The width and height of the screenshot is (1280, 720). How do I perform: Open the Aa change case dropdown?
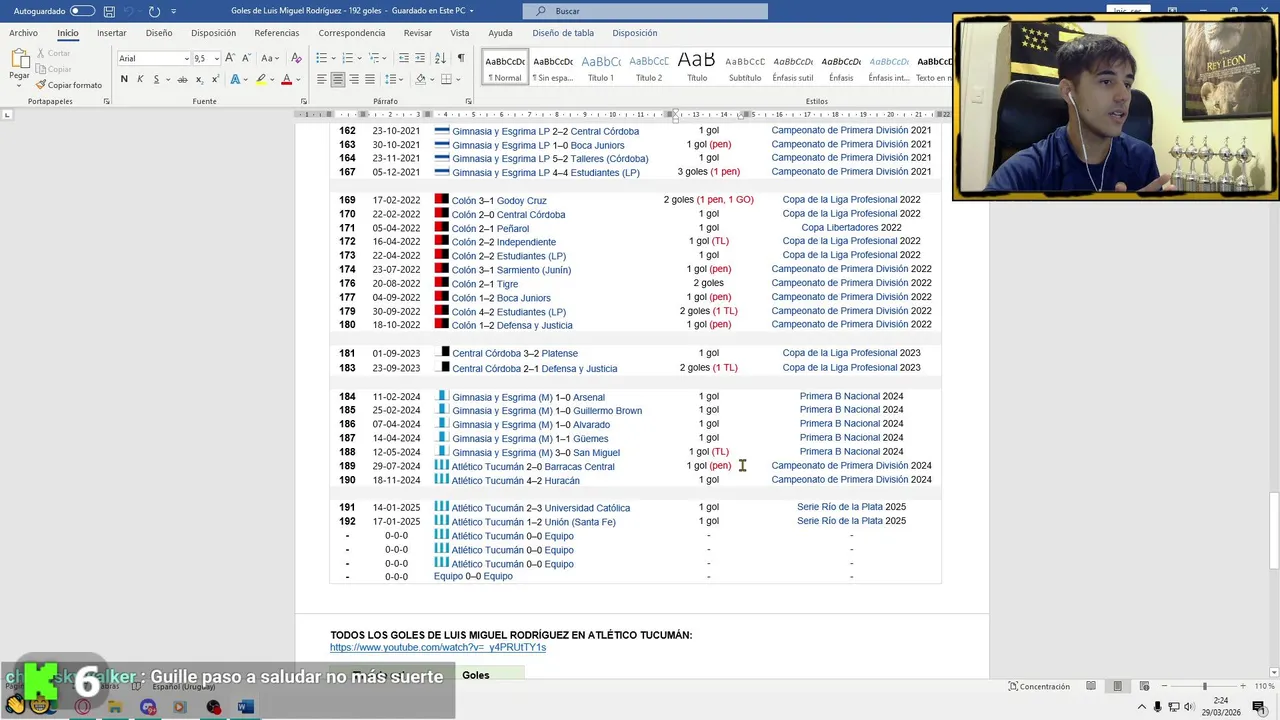click(270, 58)
